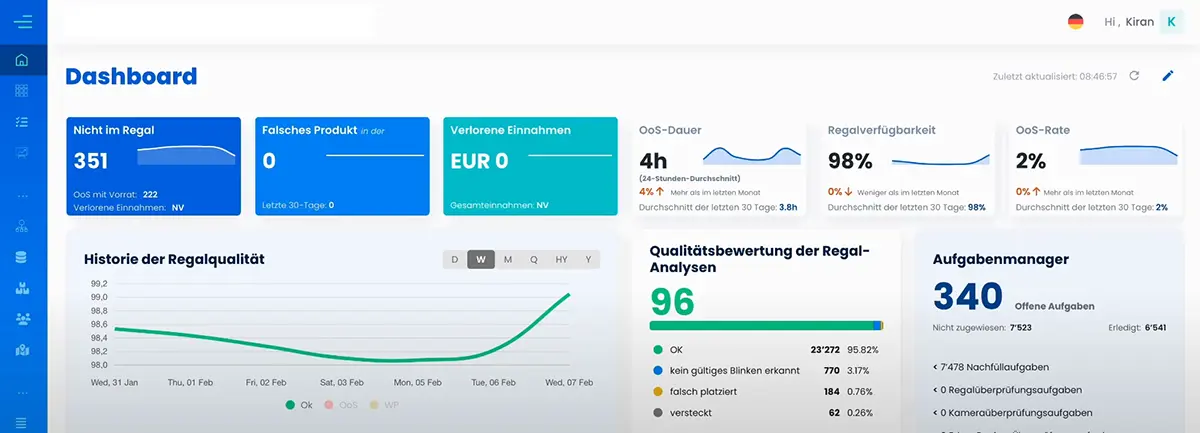Open the hierarchy org-chart sidebar icon
The height and width of the screenshot is (433, 1200).
[22, 226]
